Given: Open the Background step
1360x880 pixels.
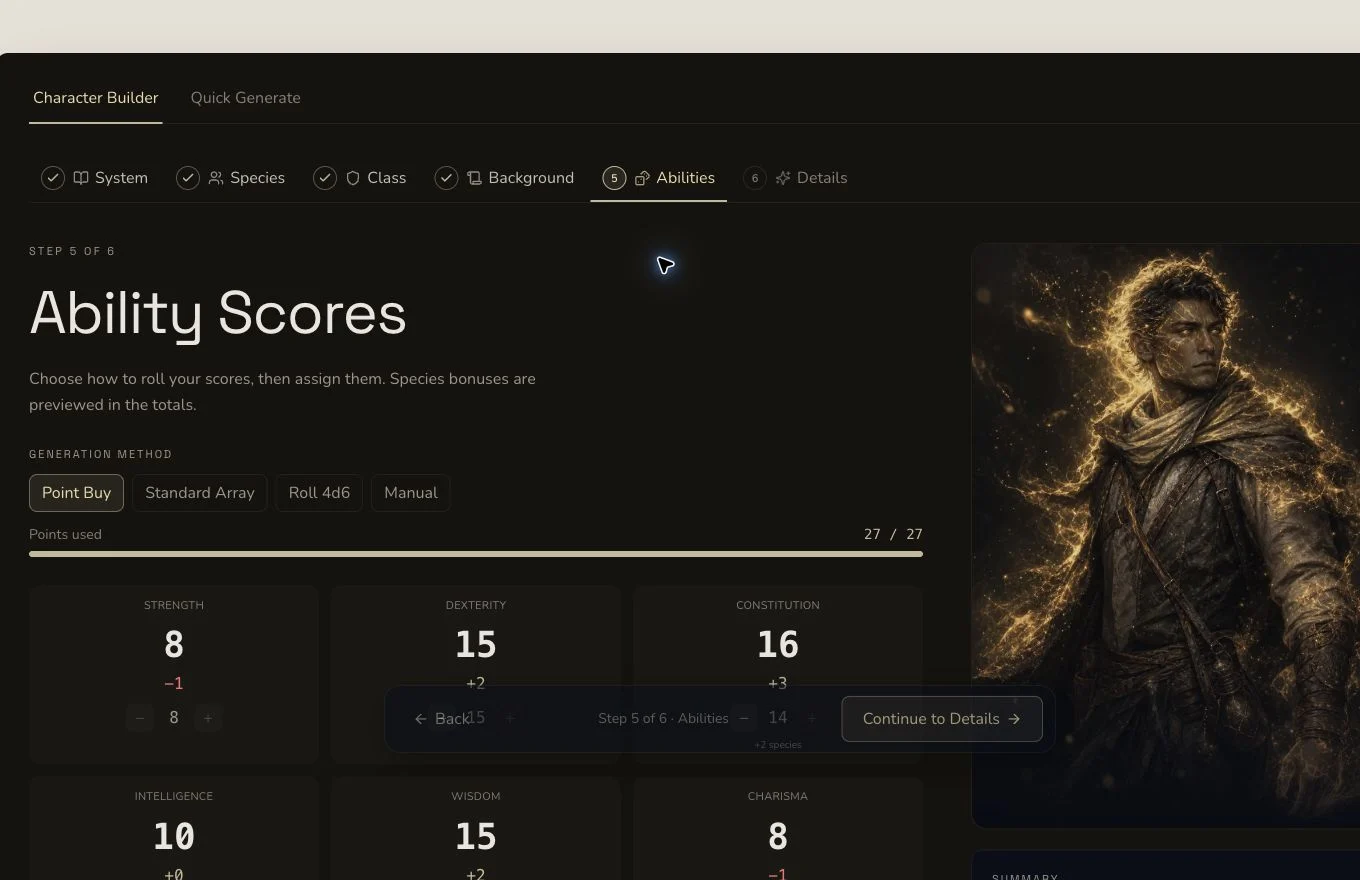Looking at the screenshot, I should 505,178.
